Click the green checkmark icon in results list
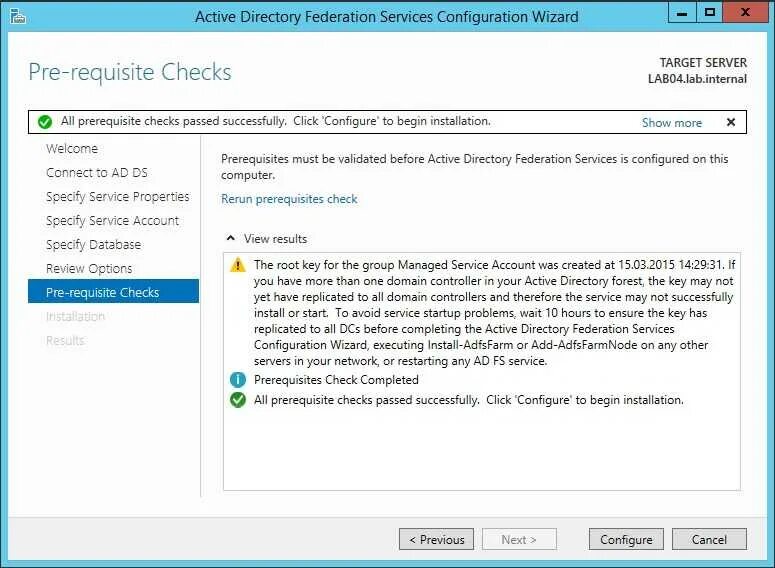Screen dimensions: 775x568 [x=237, y=400]
